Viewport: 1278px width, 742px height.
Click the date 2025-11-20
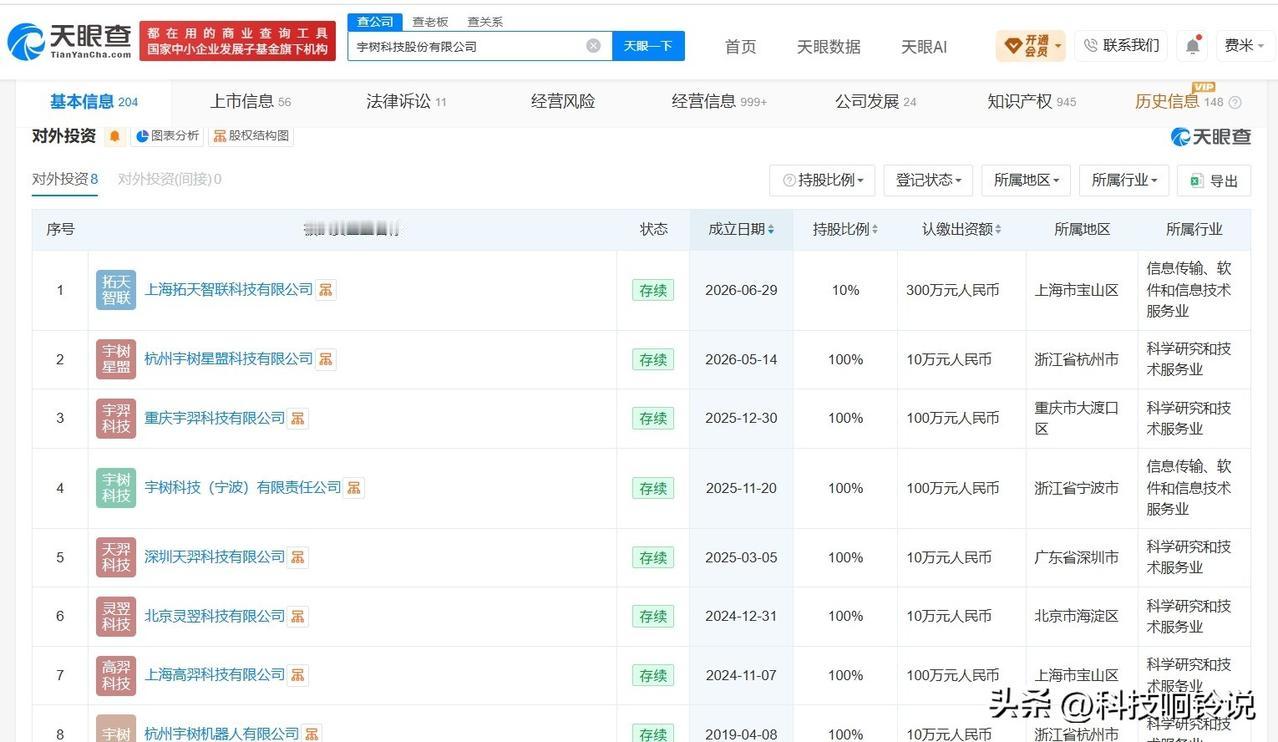(741, 488)
